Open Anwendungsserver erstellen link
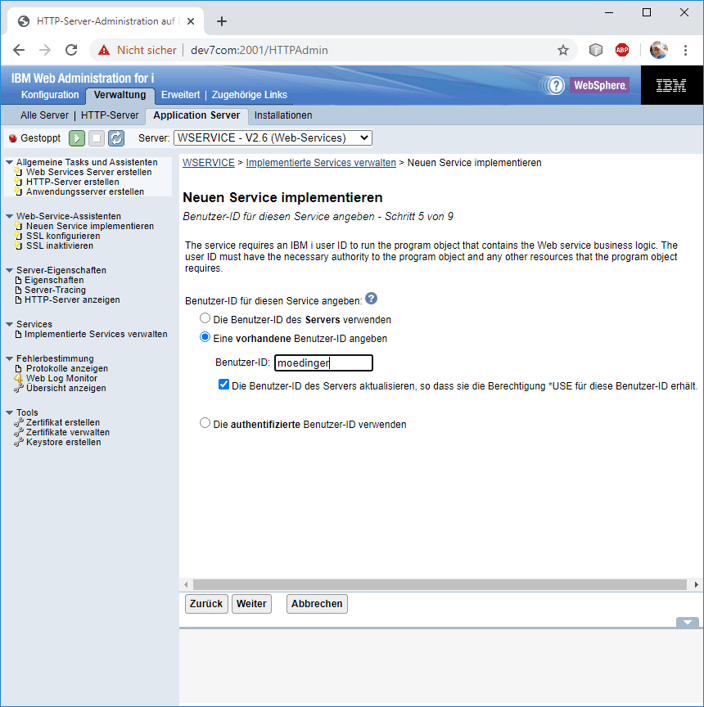Image resolution: width=704 pixels, height=707 pixels. pos(85,192)
